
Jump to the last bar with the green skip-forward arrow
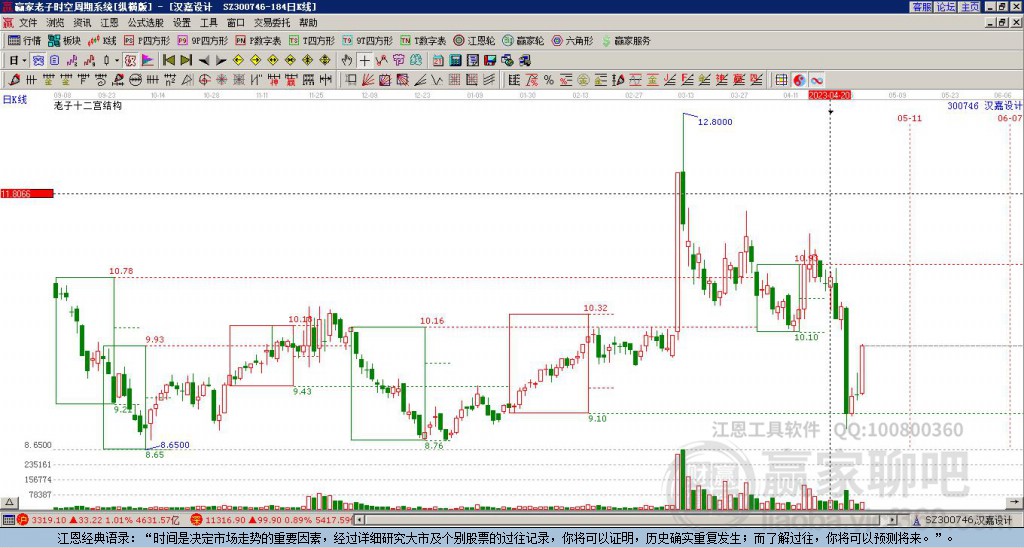click(x=186, y=60)
